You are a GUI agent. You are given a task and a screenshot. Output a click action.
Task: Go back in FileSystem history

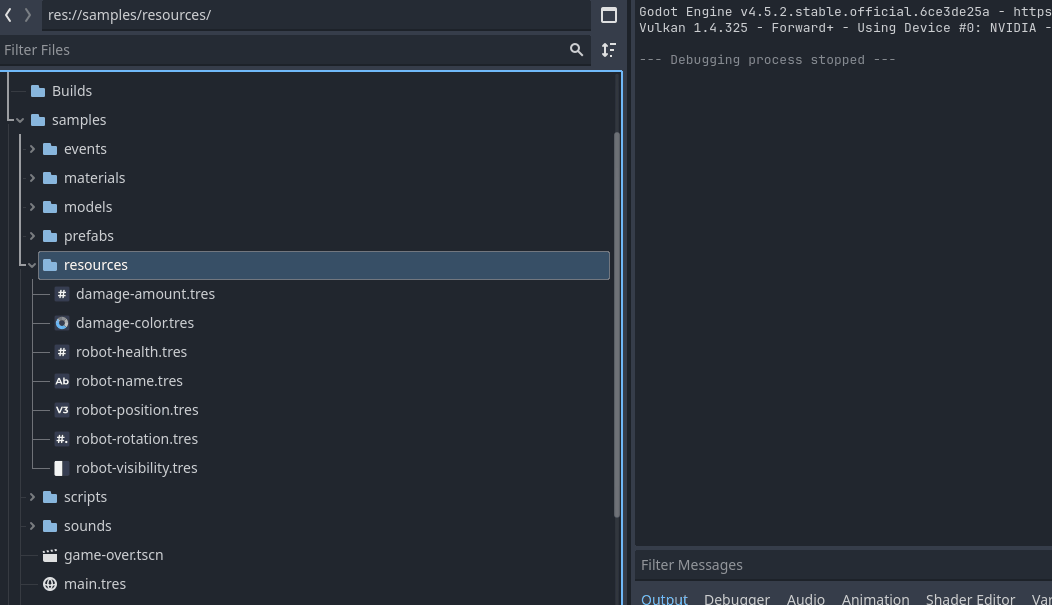[8, 14]
